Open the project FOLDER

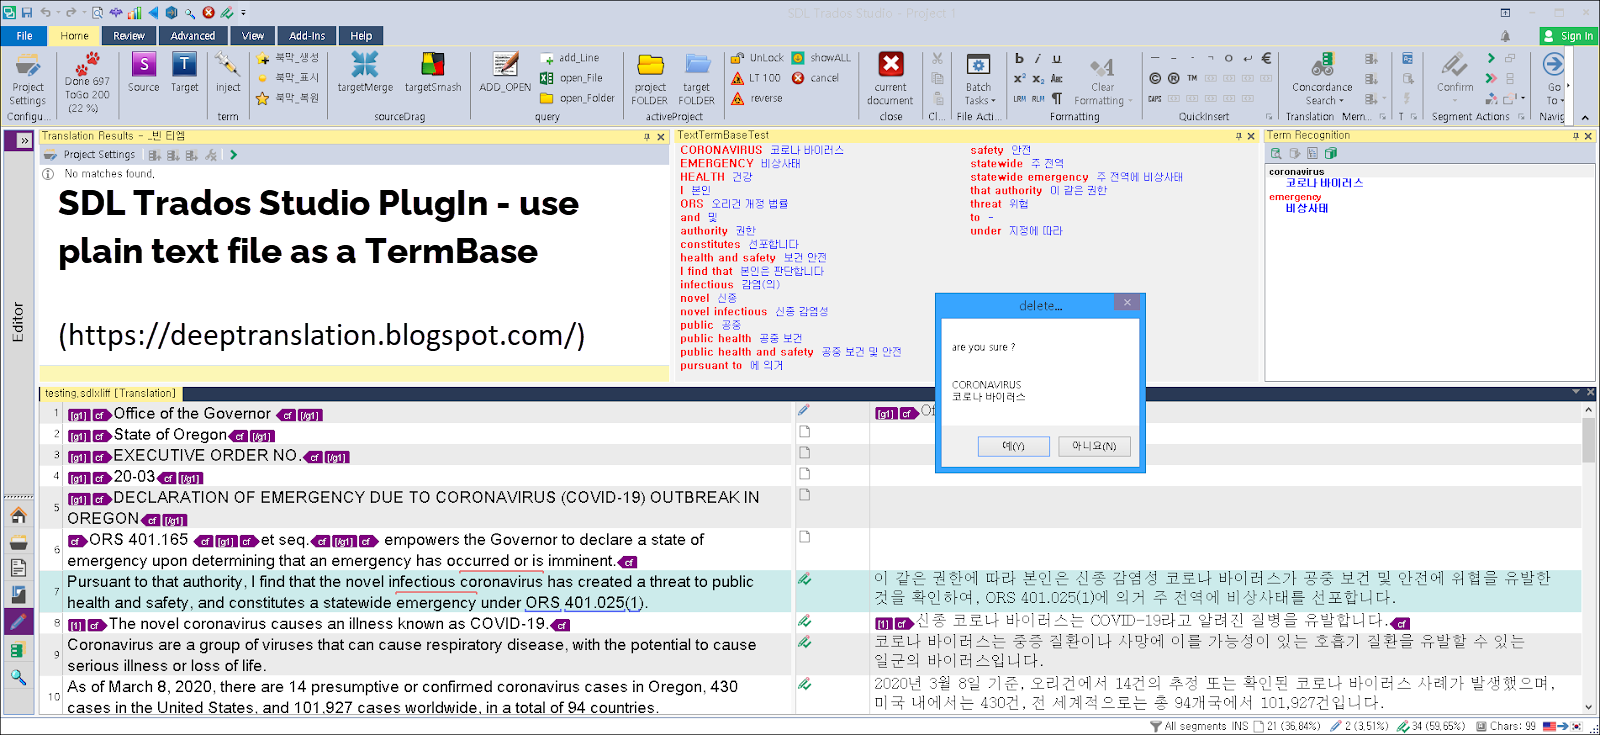(x=650, y=78)
